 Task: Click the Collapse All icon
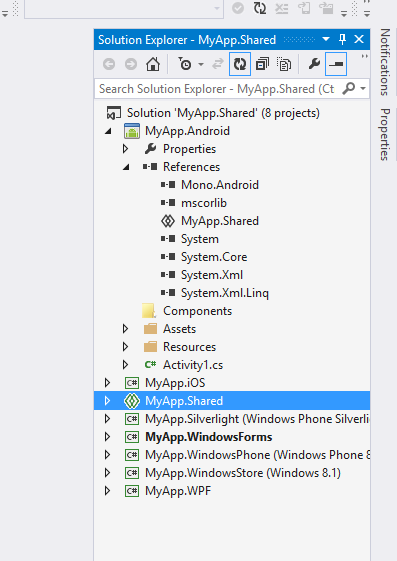click(x=262, y=64)
